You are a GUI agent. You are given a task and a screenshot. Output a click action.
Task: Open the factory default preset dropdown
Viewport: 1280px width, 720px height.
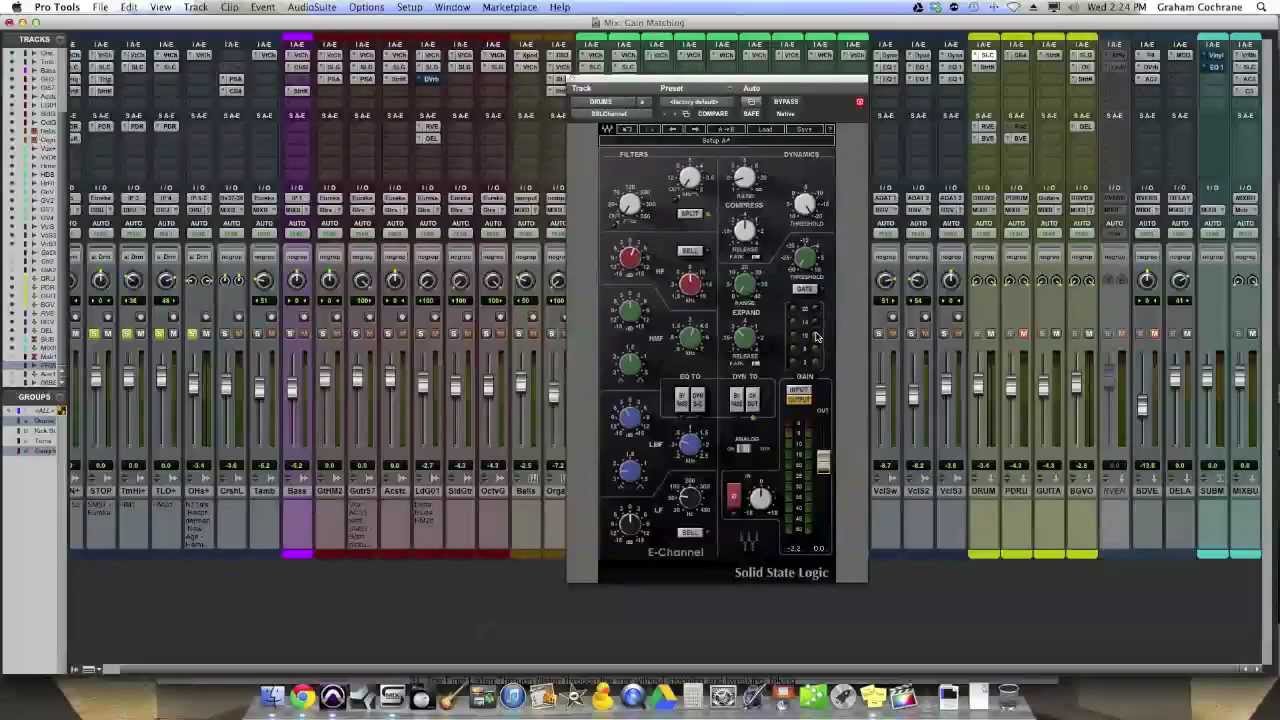coord(694,101)
